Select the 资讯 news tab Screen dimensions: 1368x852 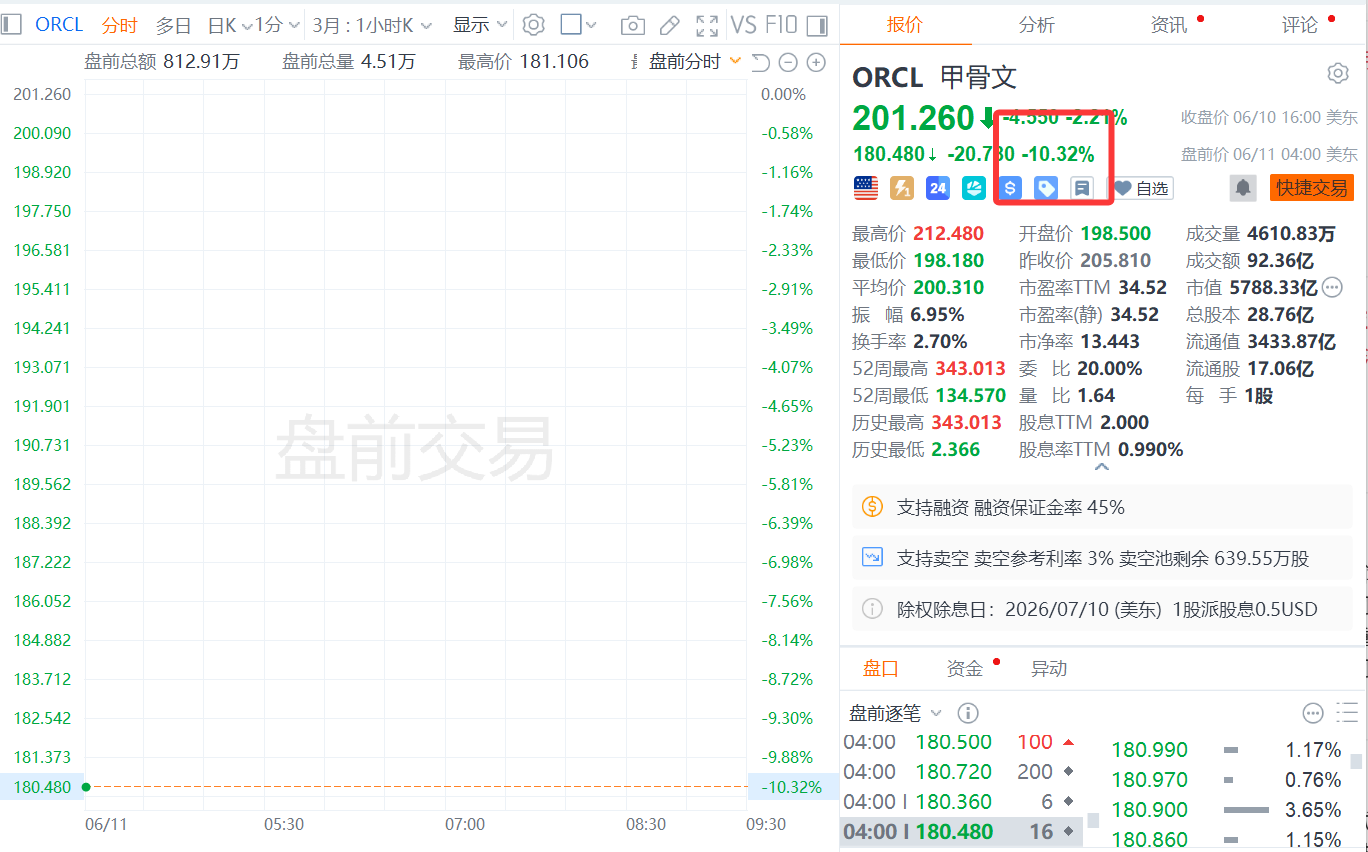click(1169, 24)
